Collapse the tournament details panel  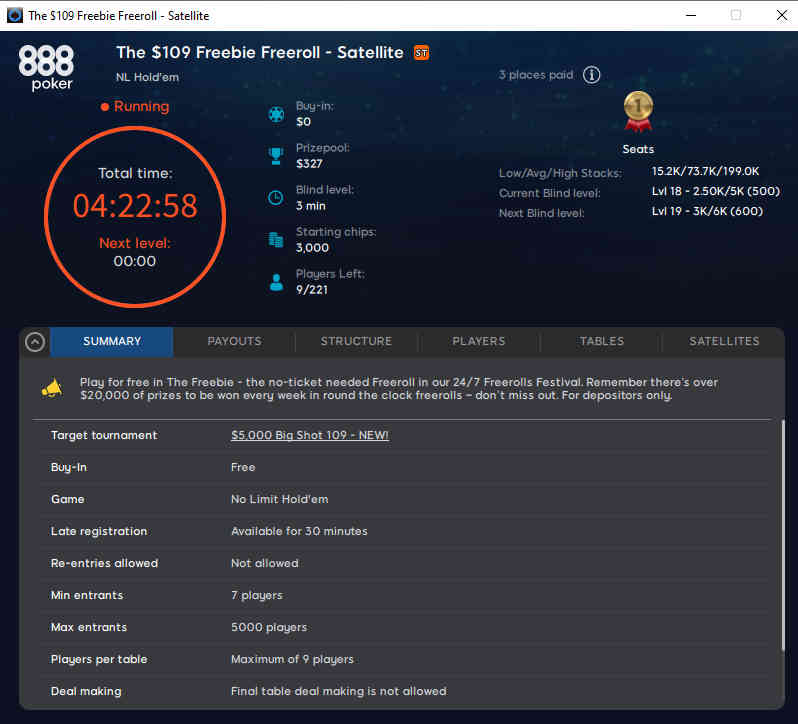coord(35,342)
